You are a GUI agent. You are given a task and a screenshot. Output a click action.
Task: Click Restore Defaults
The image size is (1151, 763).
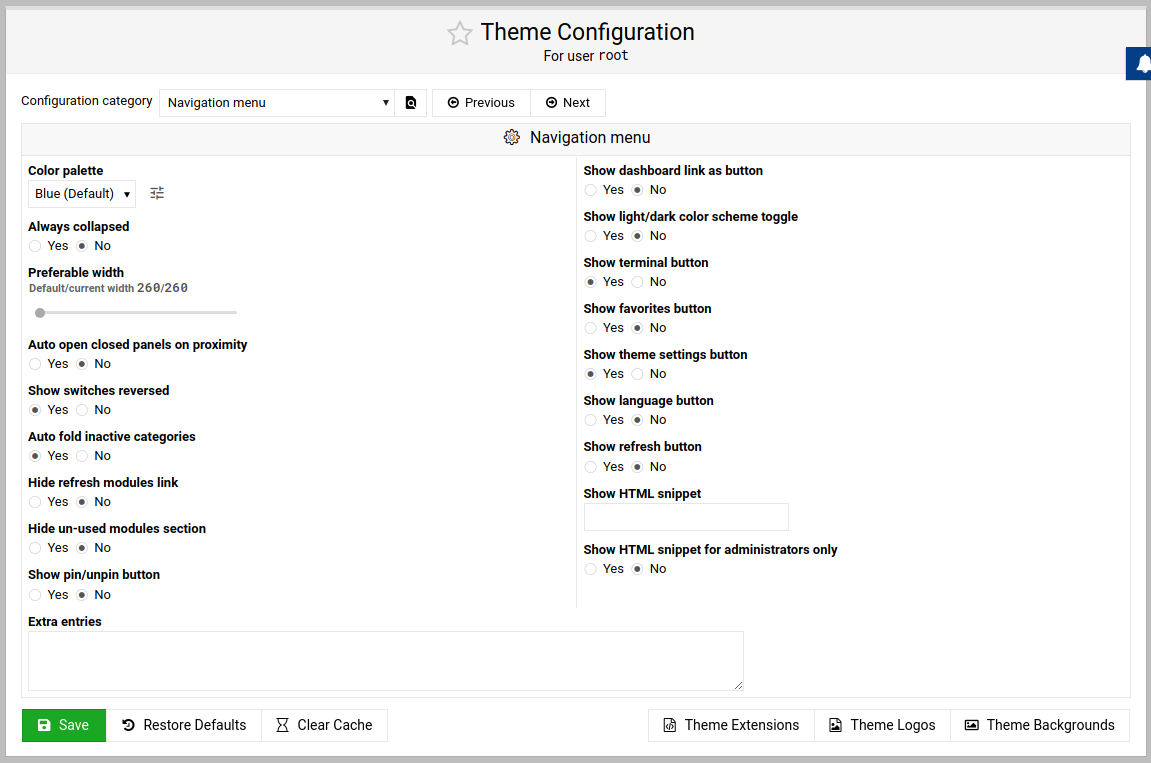click(183, 725)
